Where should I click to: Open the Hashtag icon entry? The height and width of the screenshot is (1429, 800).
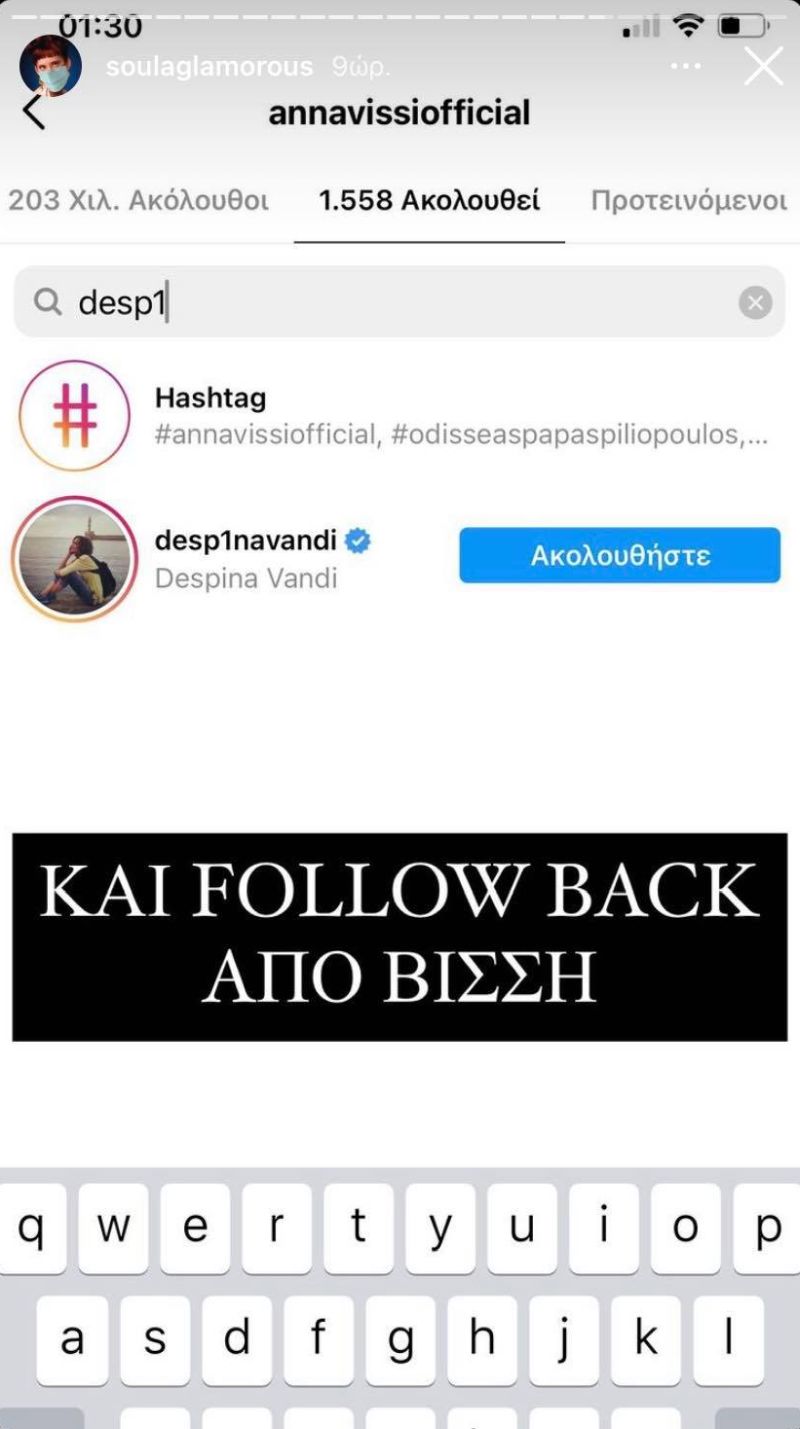pyautogui.click(x=75, y=415)
